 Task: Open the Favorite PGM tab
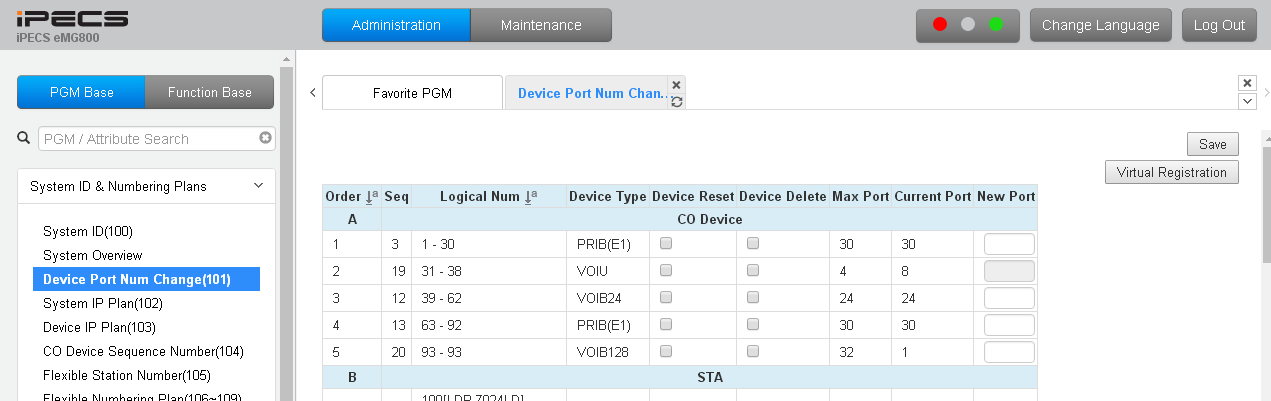[412, 93]
